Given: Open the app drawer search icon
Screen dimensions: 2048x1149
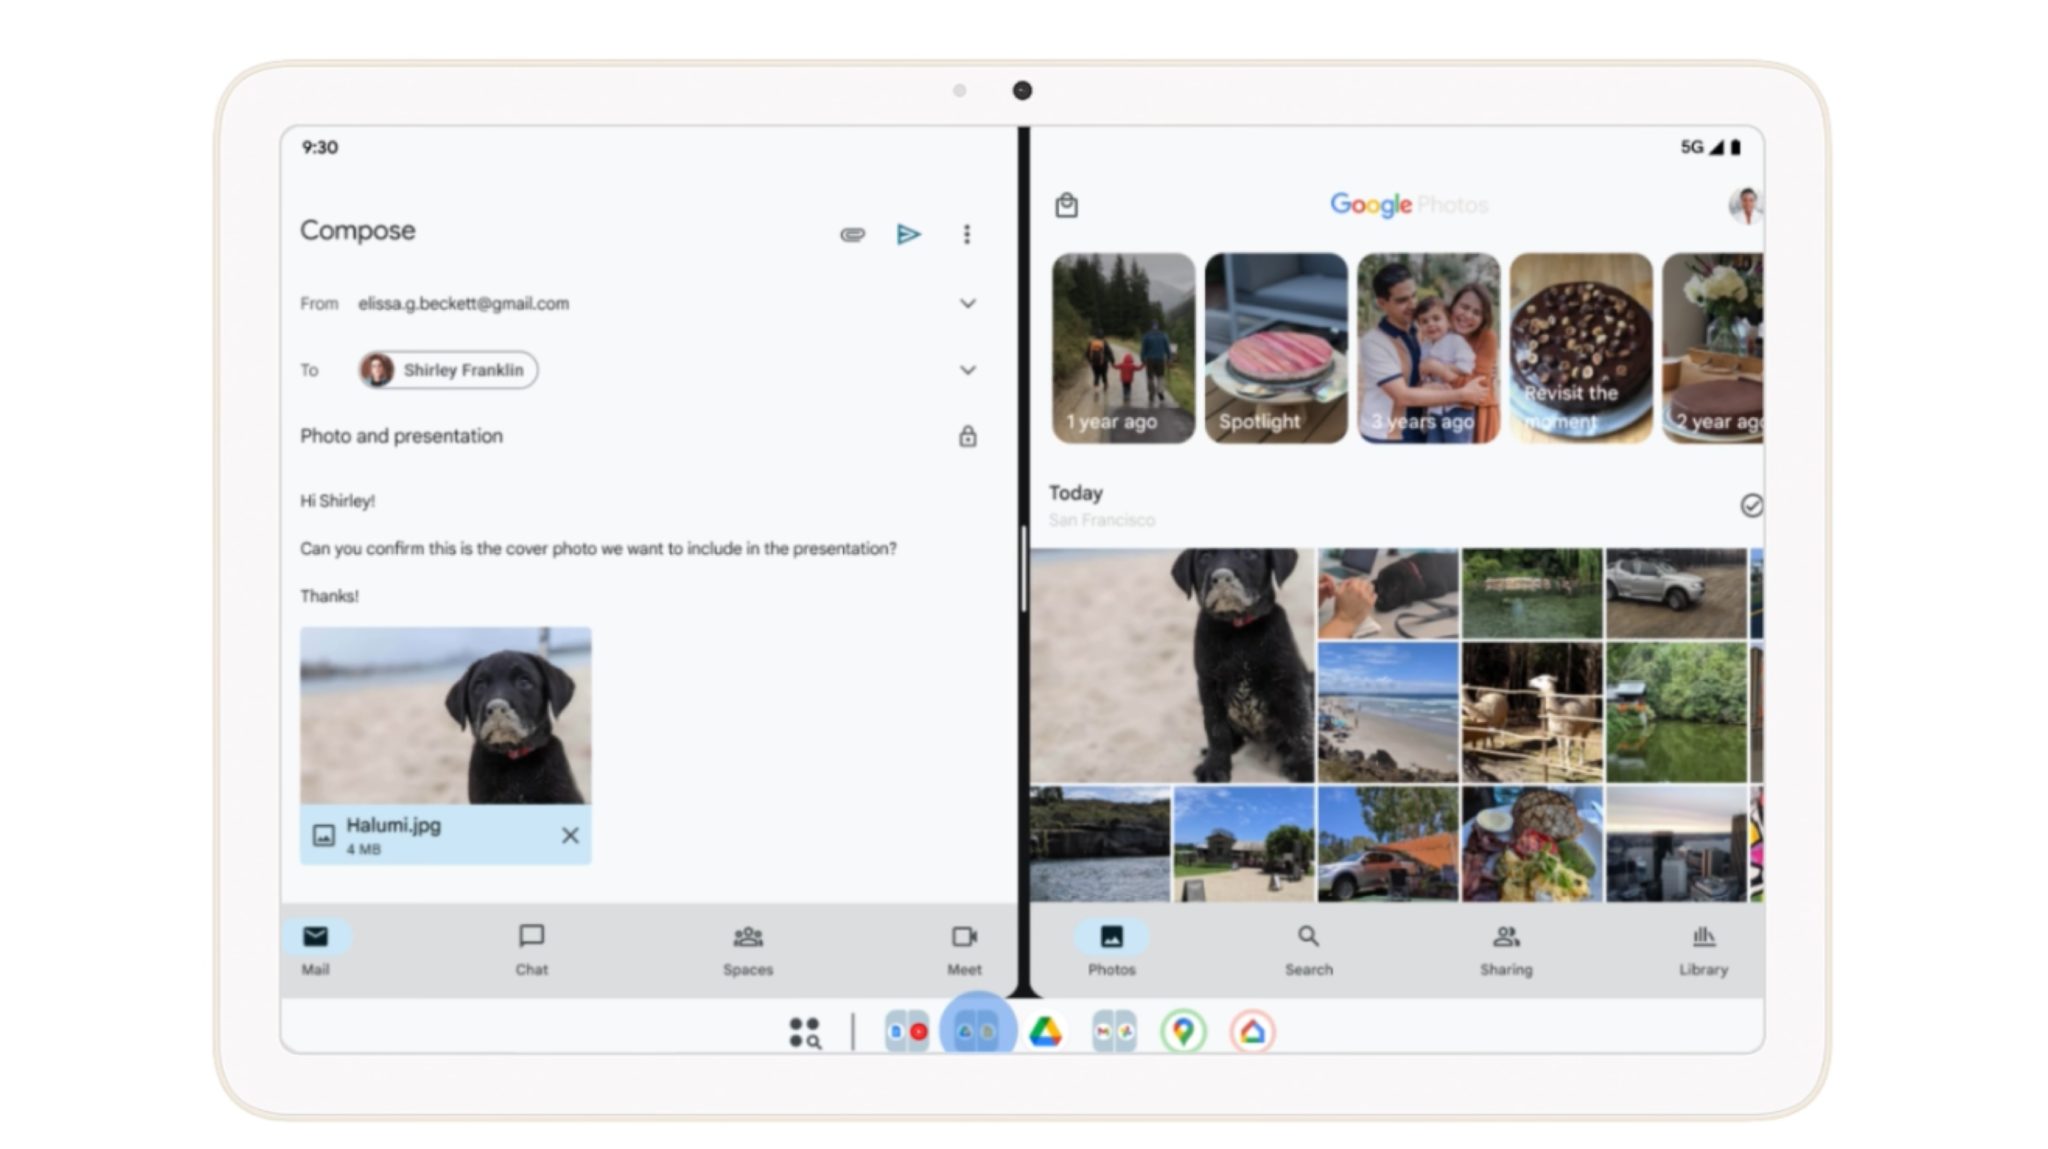Looking at the screenshot, I should (x=804, y=1032).
